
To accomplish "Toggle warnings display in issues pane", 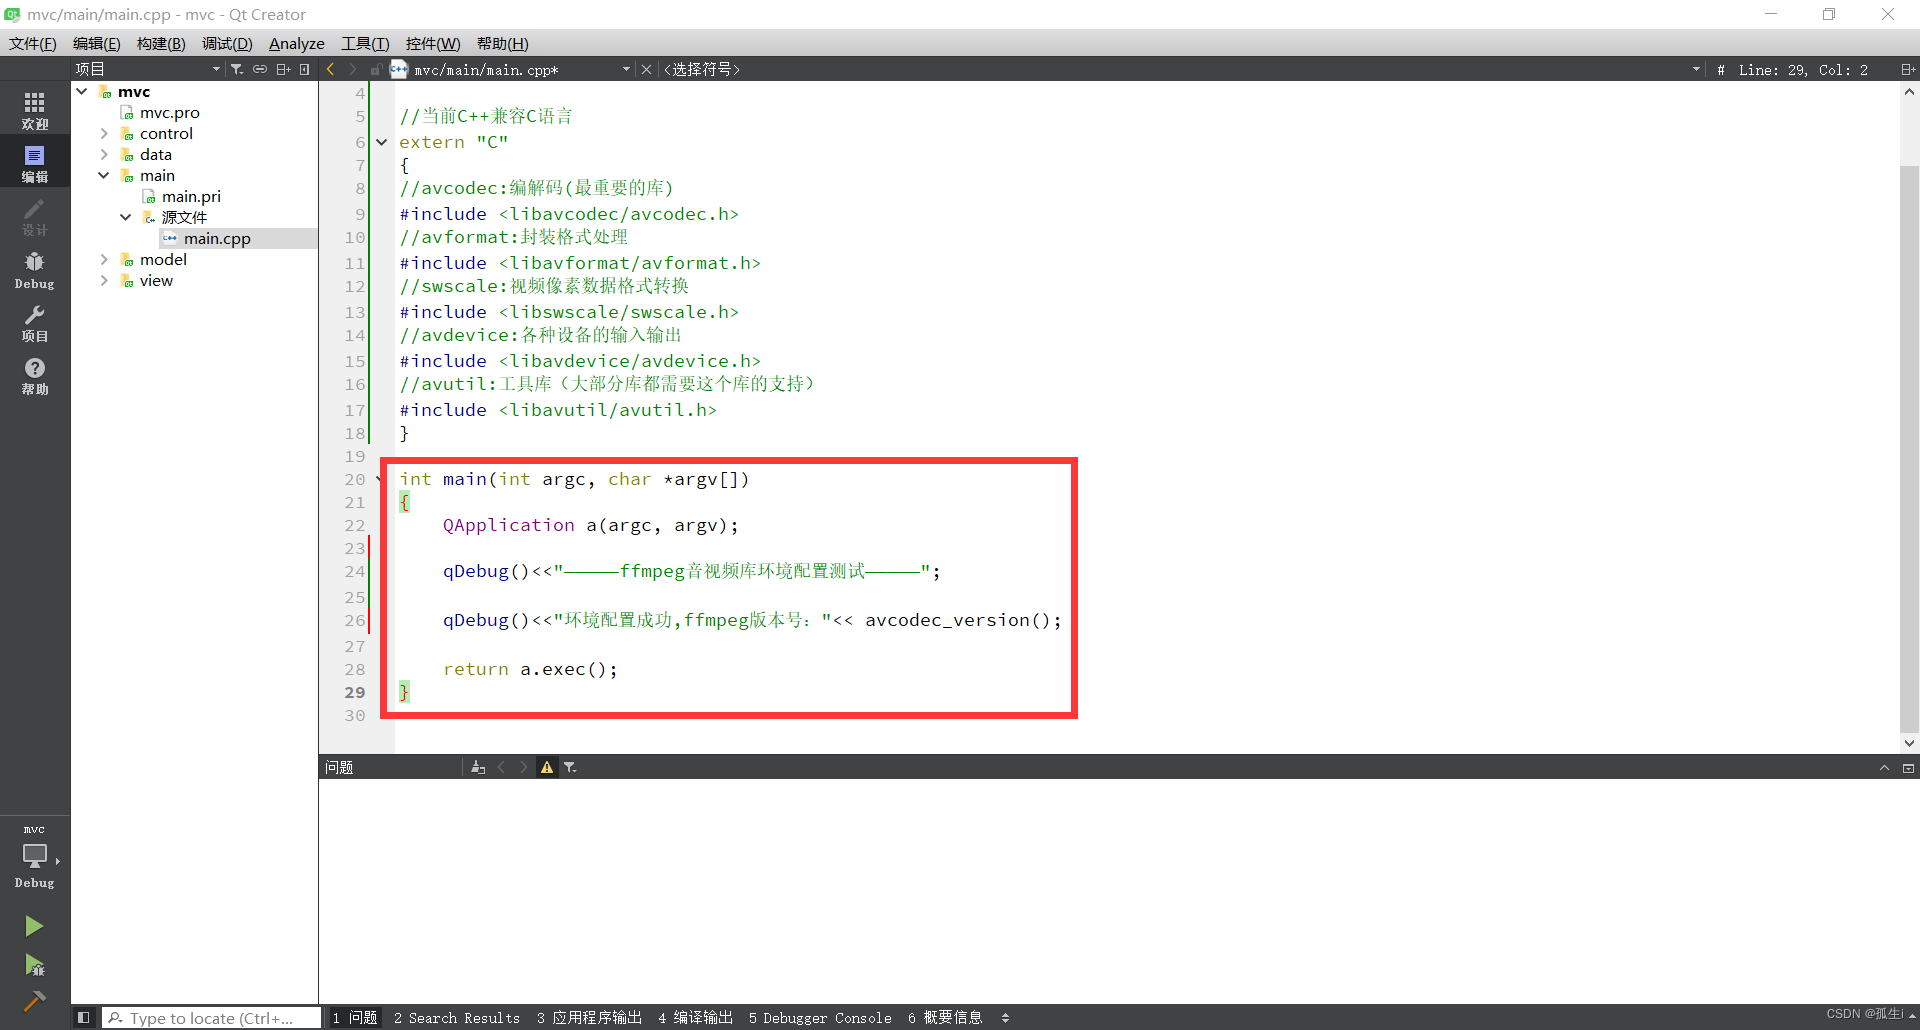I will (x=547, y=767).
